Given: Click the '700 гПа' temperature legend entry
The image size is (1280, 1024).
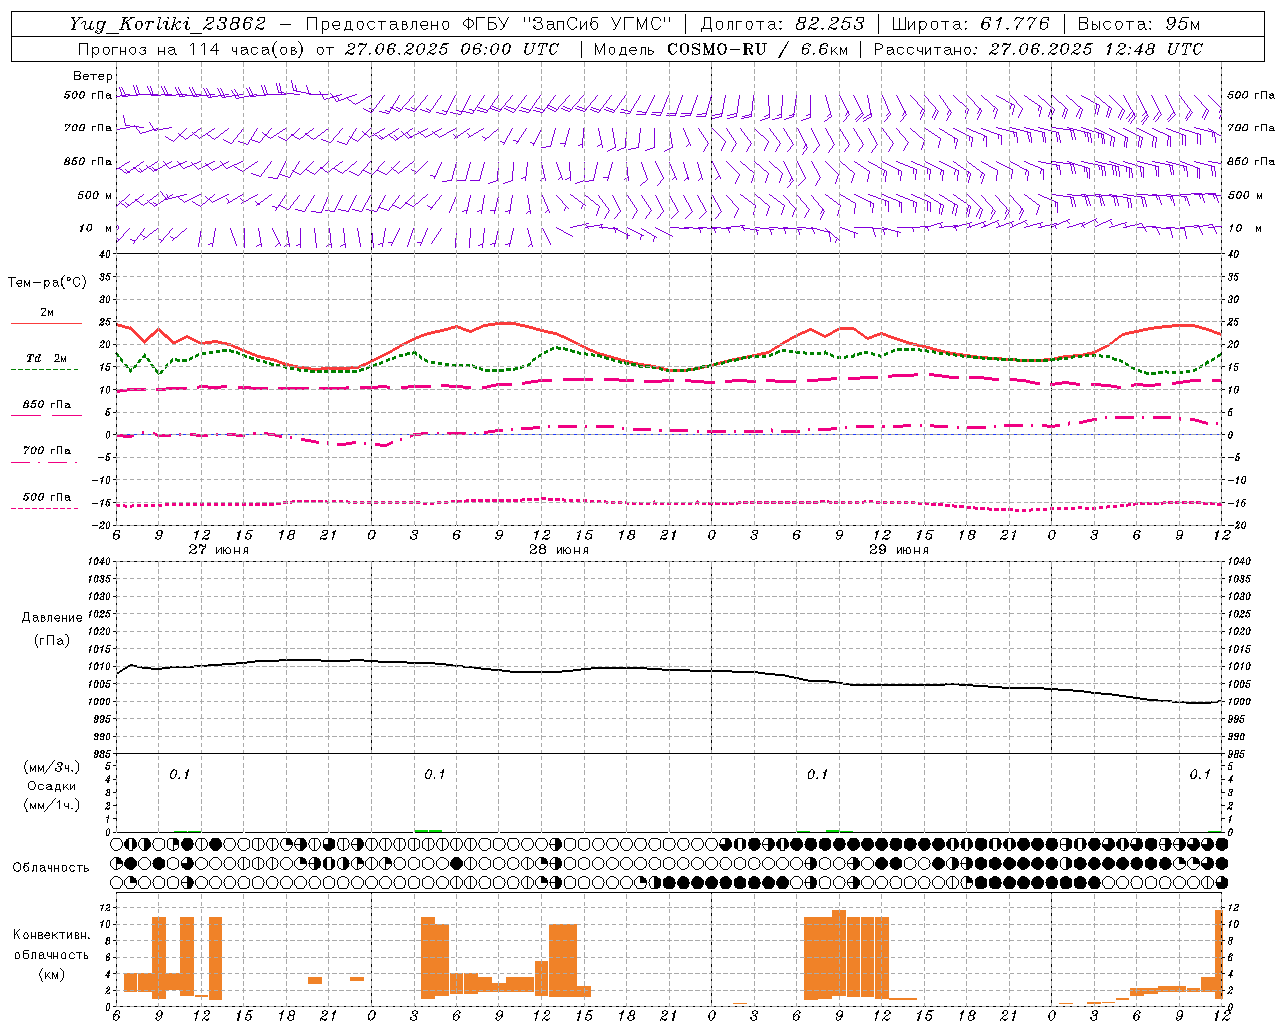Looking at the screenshot, I should (47, 451).
